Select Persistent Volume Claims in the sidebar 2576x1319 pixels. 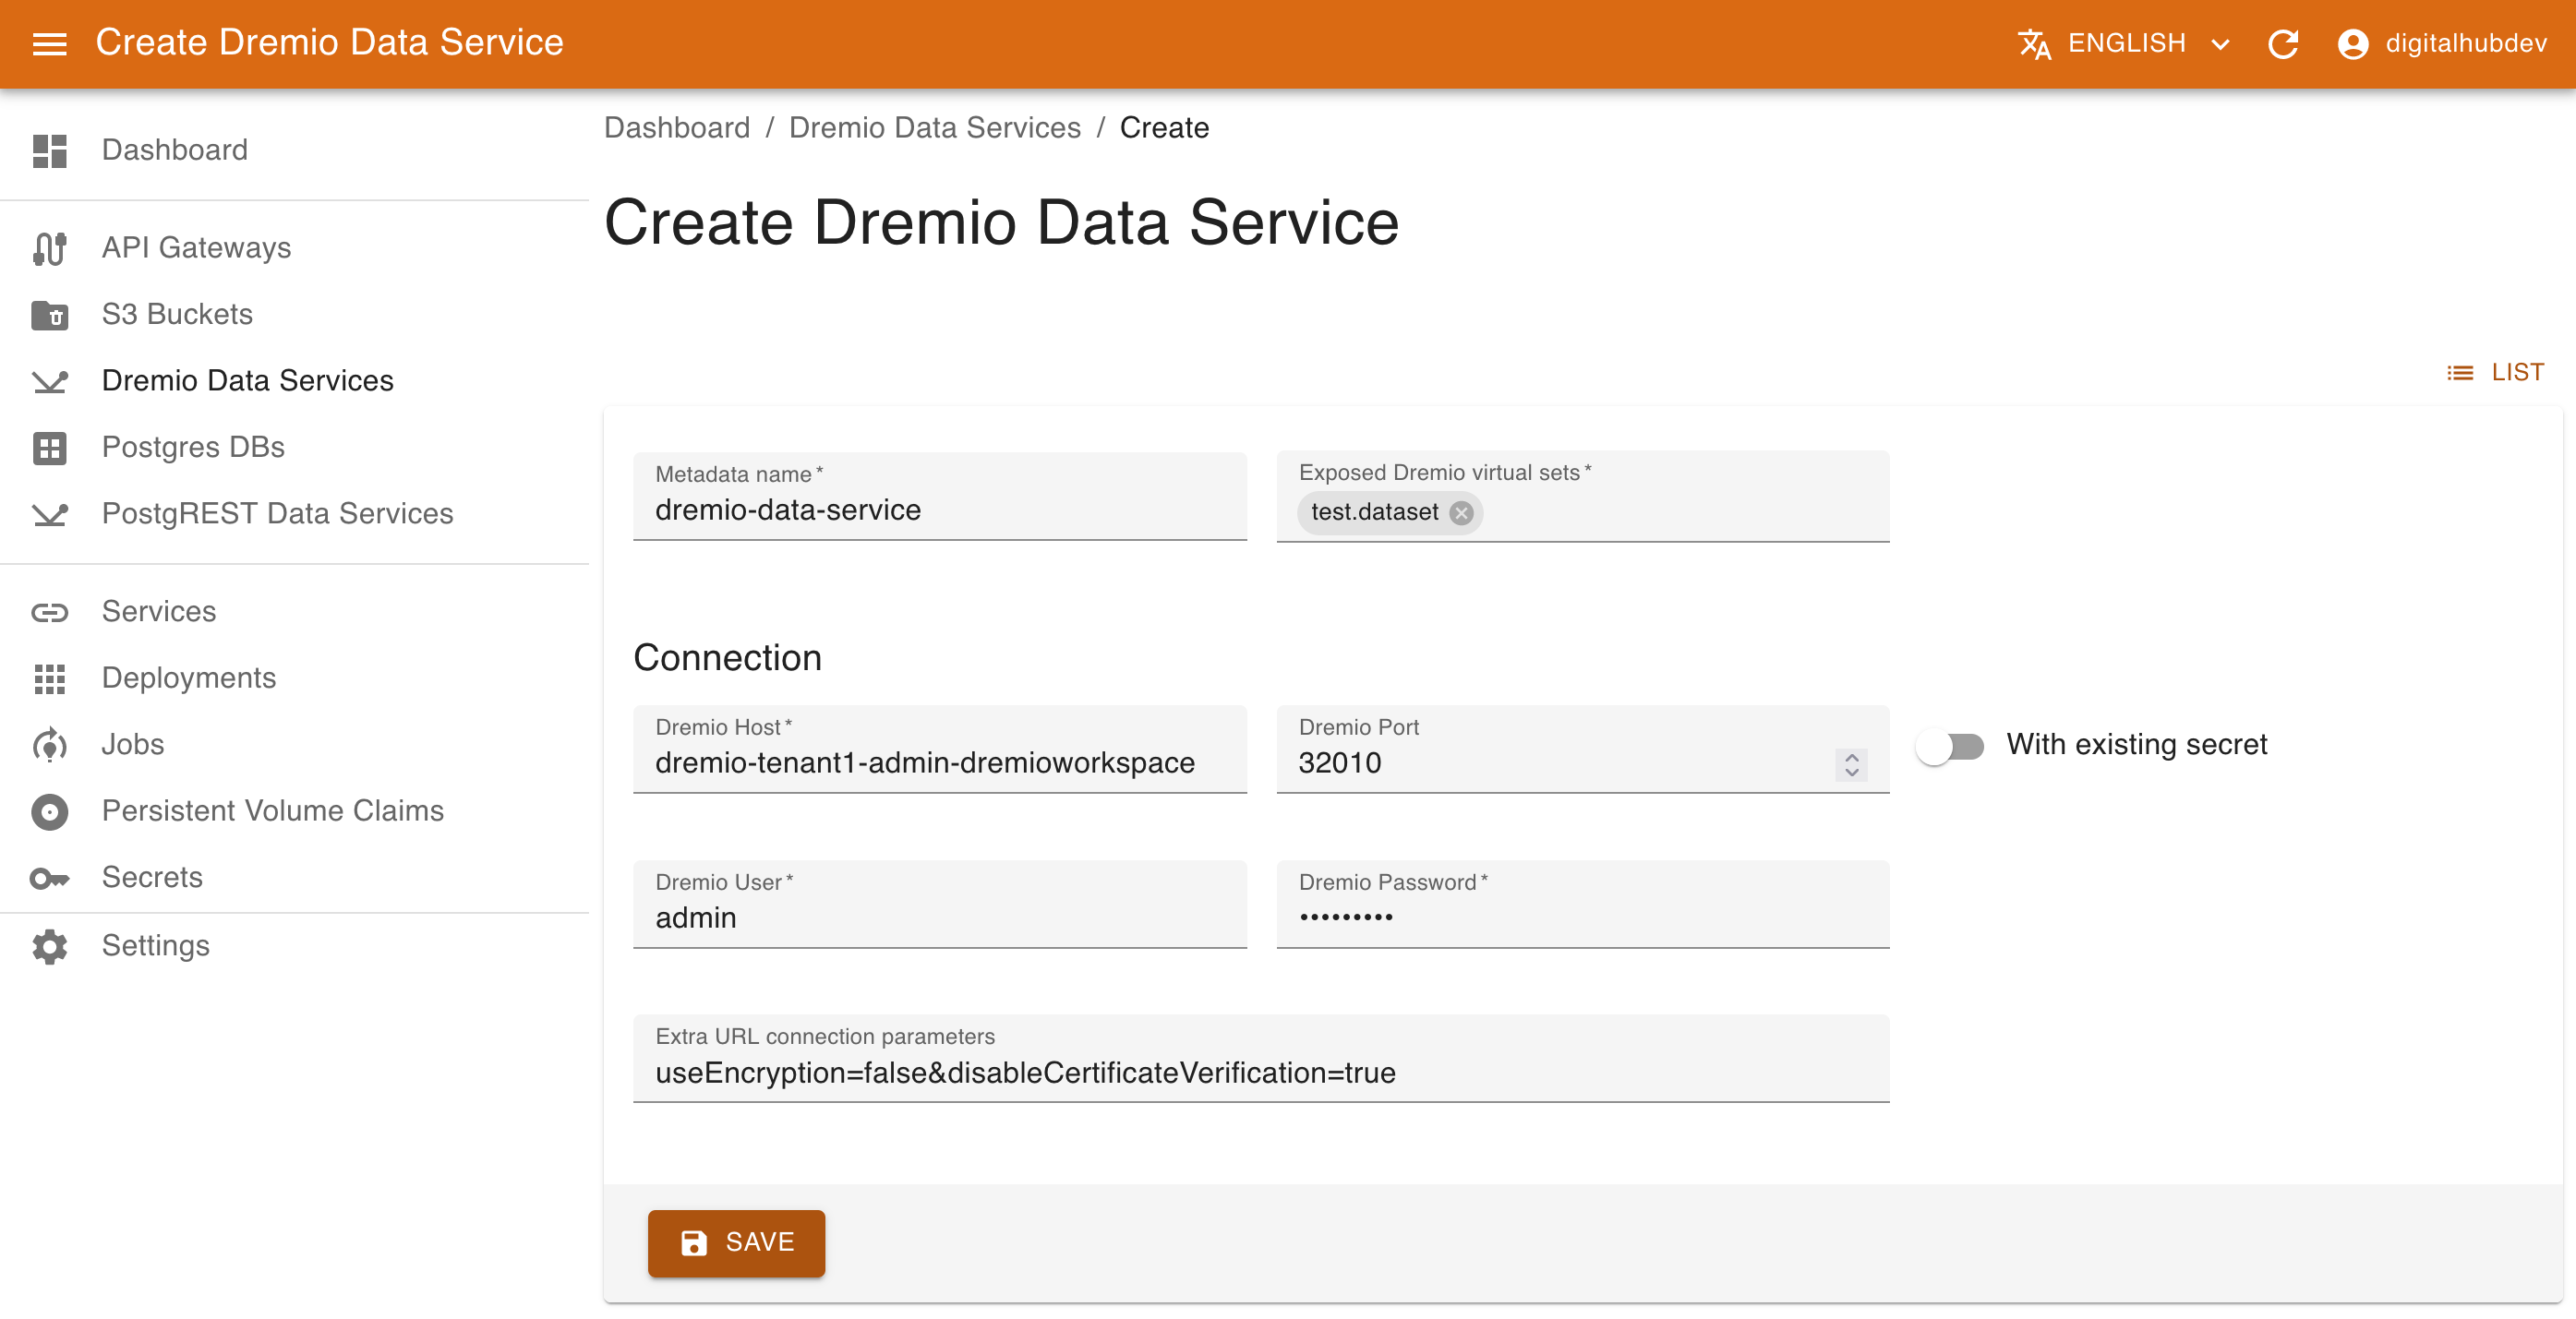click(272, 811)
